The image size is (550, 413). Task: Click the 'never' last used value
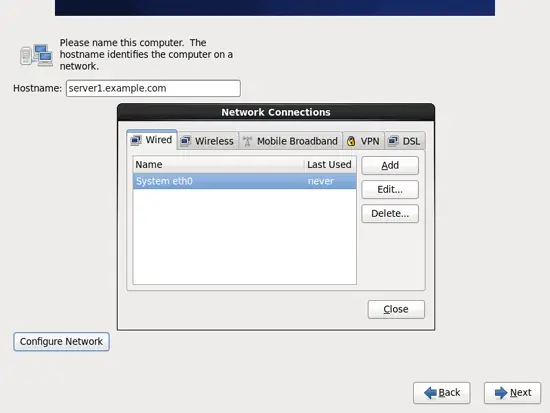321,181
